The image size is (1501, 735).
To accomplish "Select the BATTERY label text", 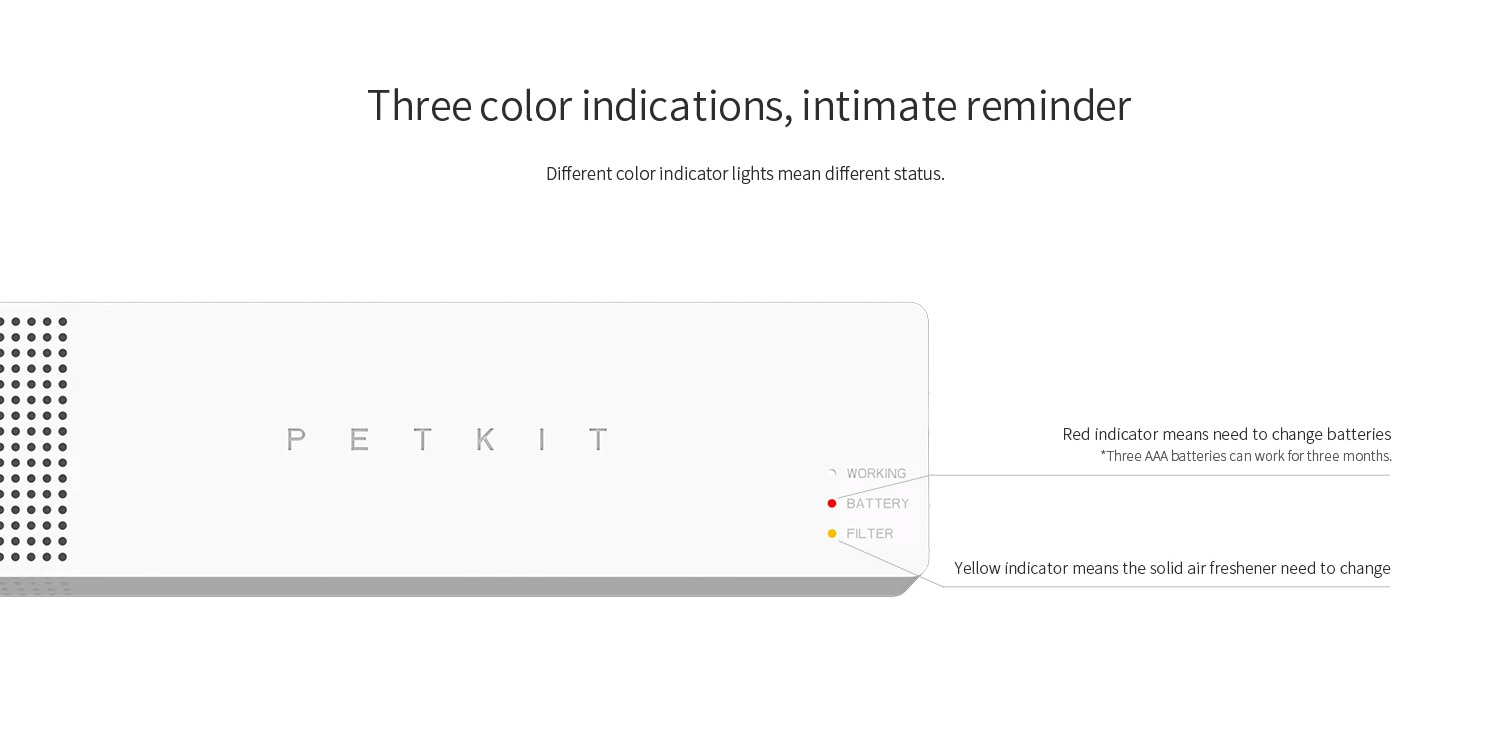I will (x=878, y=503).
